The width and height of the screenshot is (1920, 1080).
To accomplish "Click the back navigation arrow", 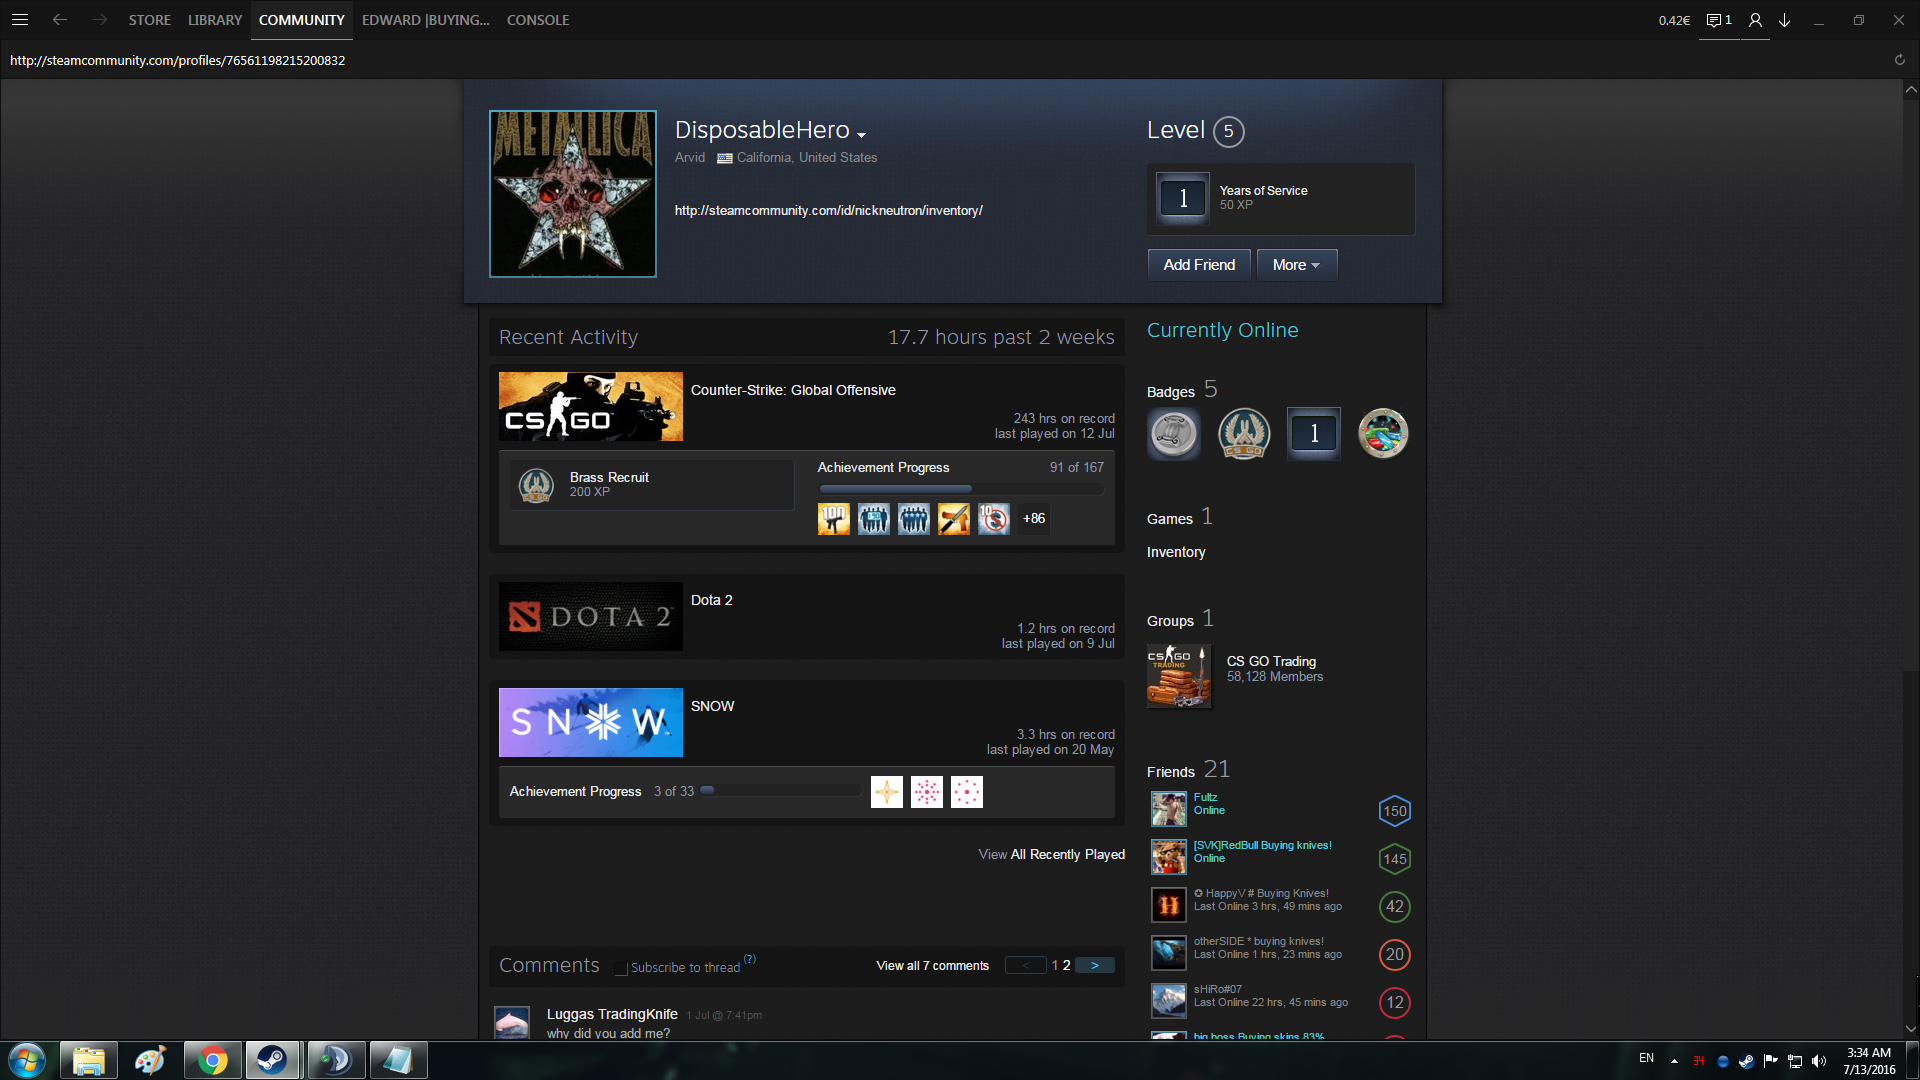I will click(x=60, y=20).
